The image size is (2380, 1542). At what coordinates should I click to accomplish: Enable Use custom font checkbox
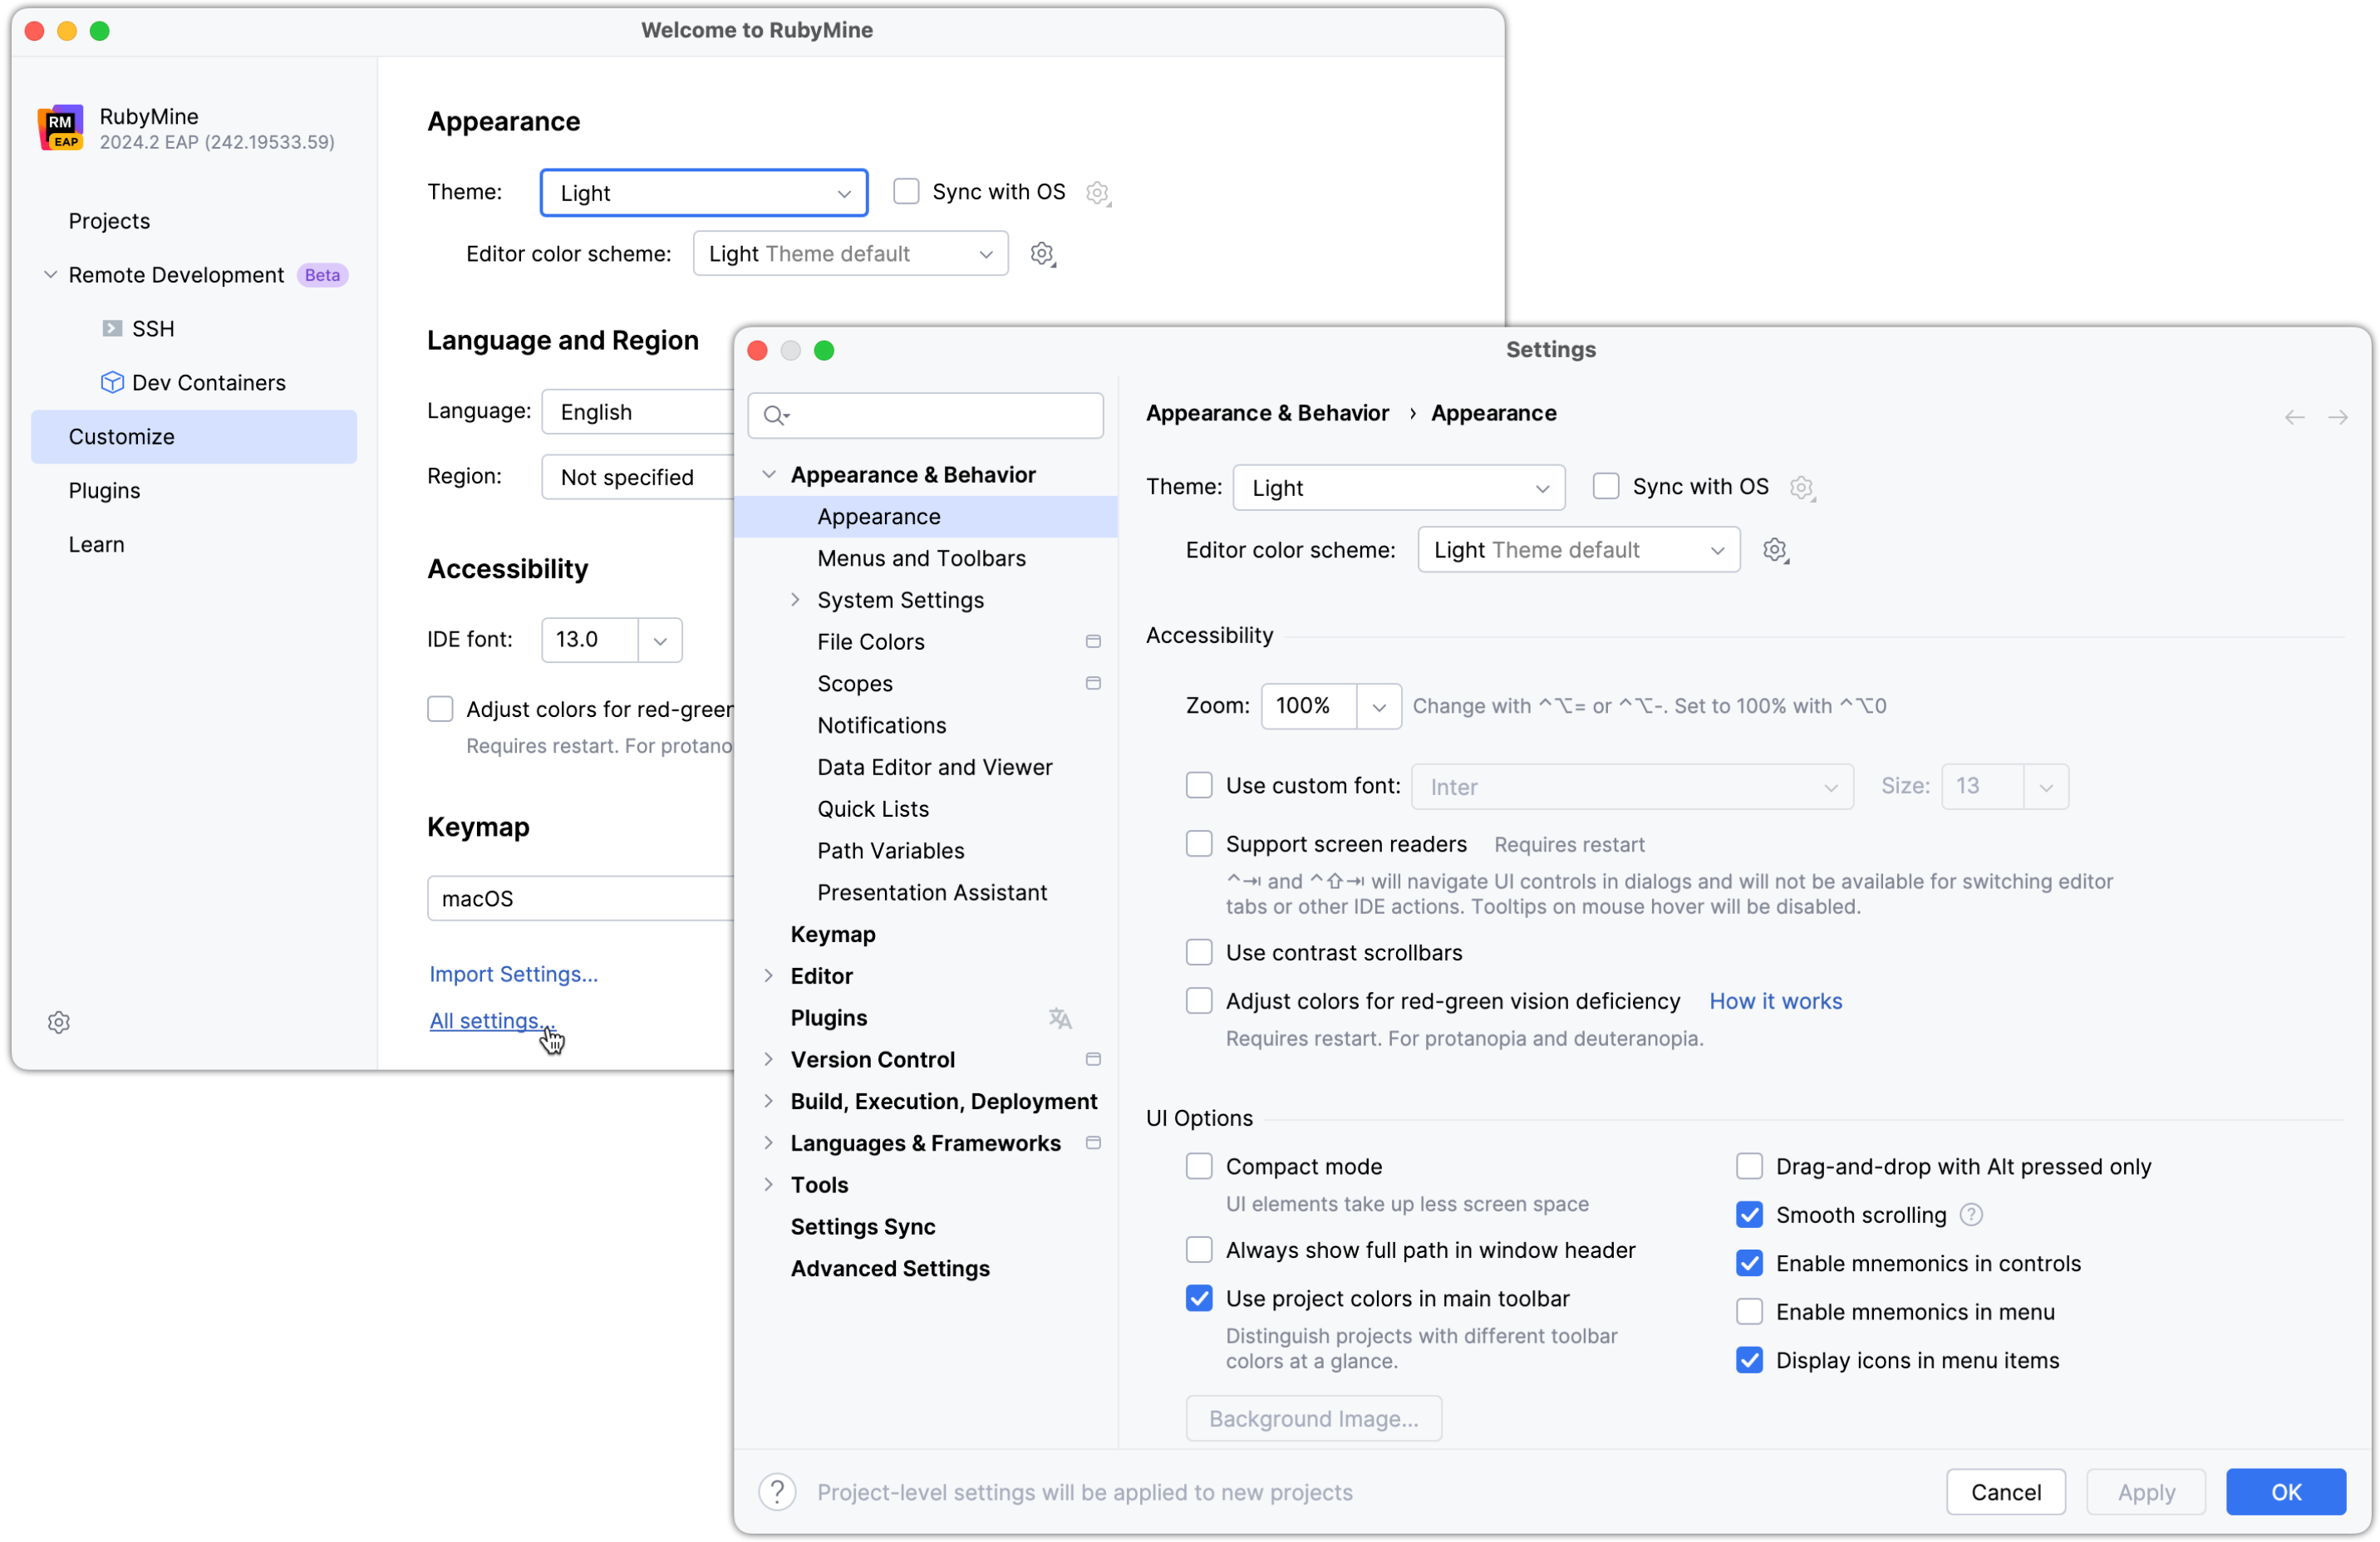[1198, 786]
